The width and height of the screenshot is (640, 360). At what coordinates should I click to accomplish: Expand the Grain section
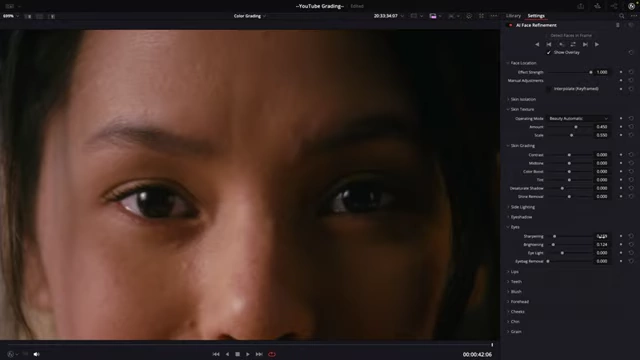(508, 332)
